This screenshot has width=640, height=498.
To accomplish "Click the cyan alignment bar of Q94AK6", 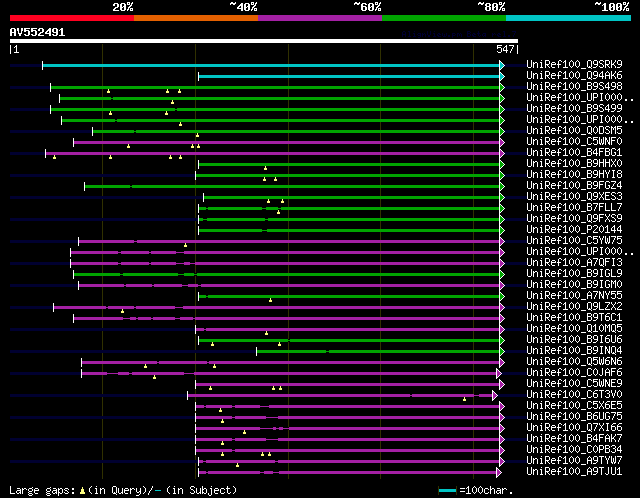I will (x=349, y=76).
